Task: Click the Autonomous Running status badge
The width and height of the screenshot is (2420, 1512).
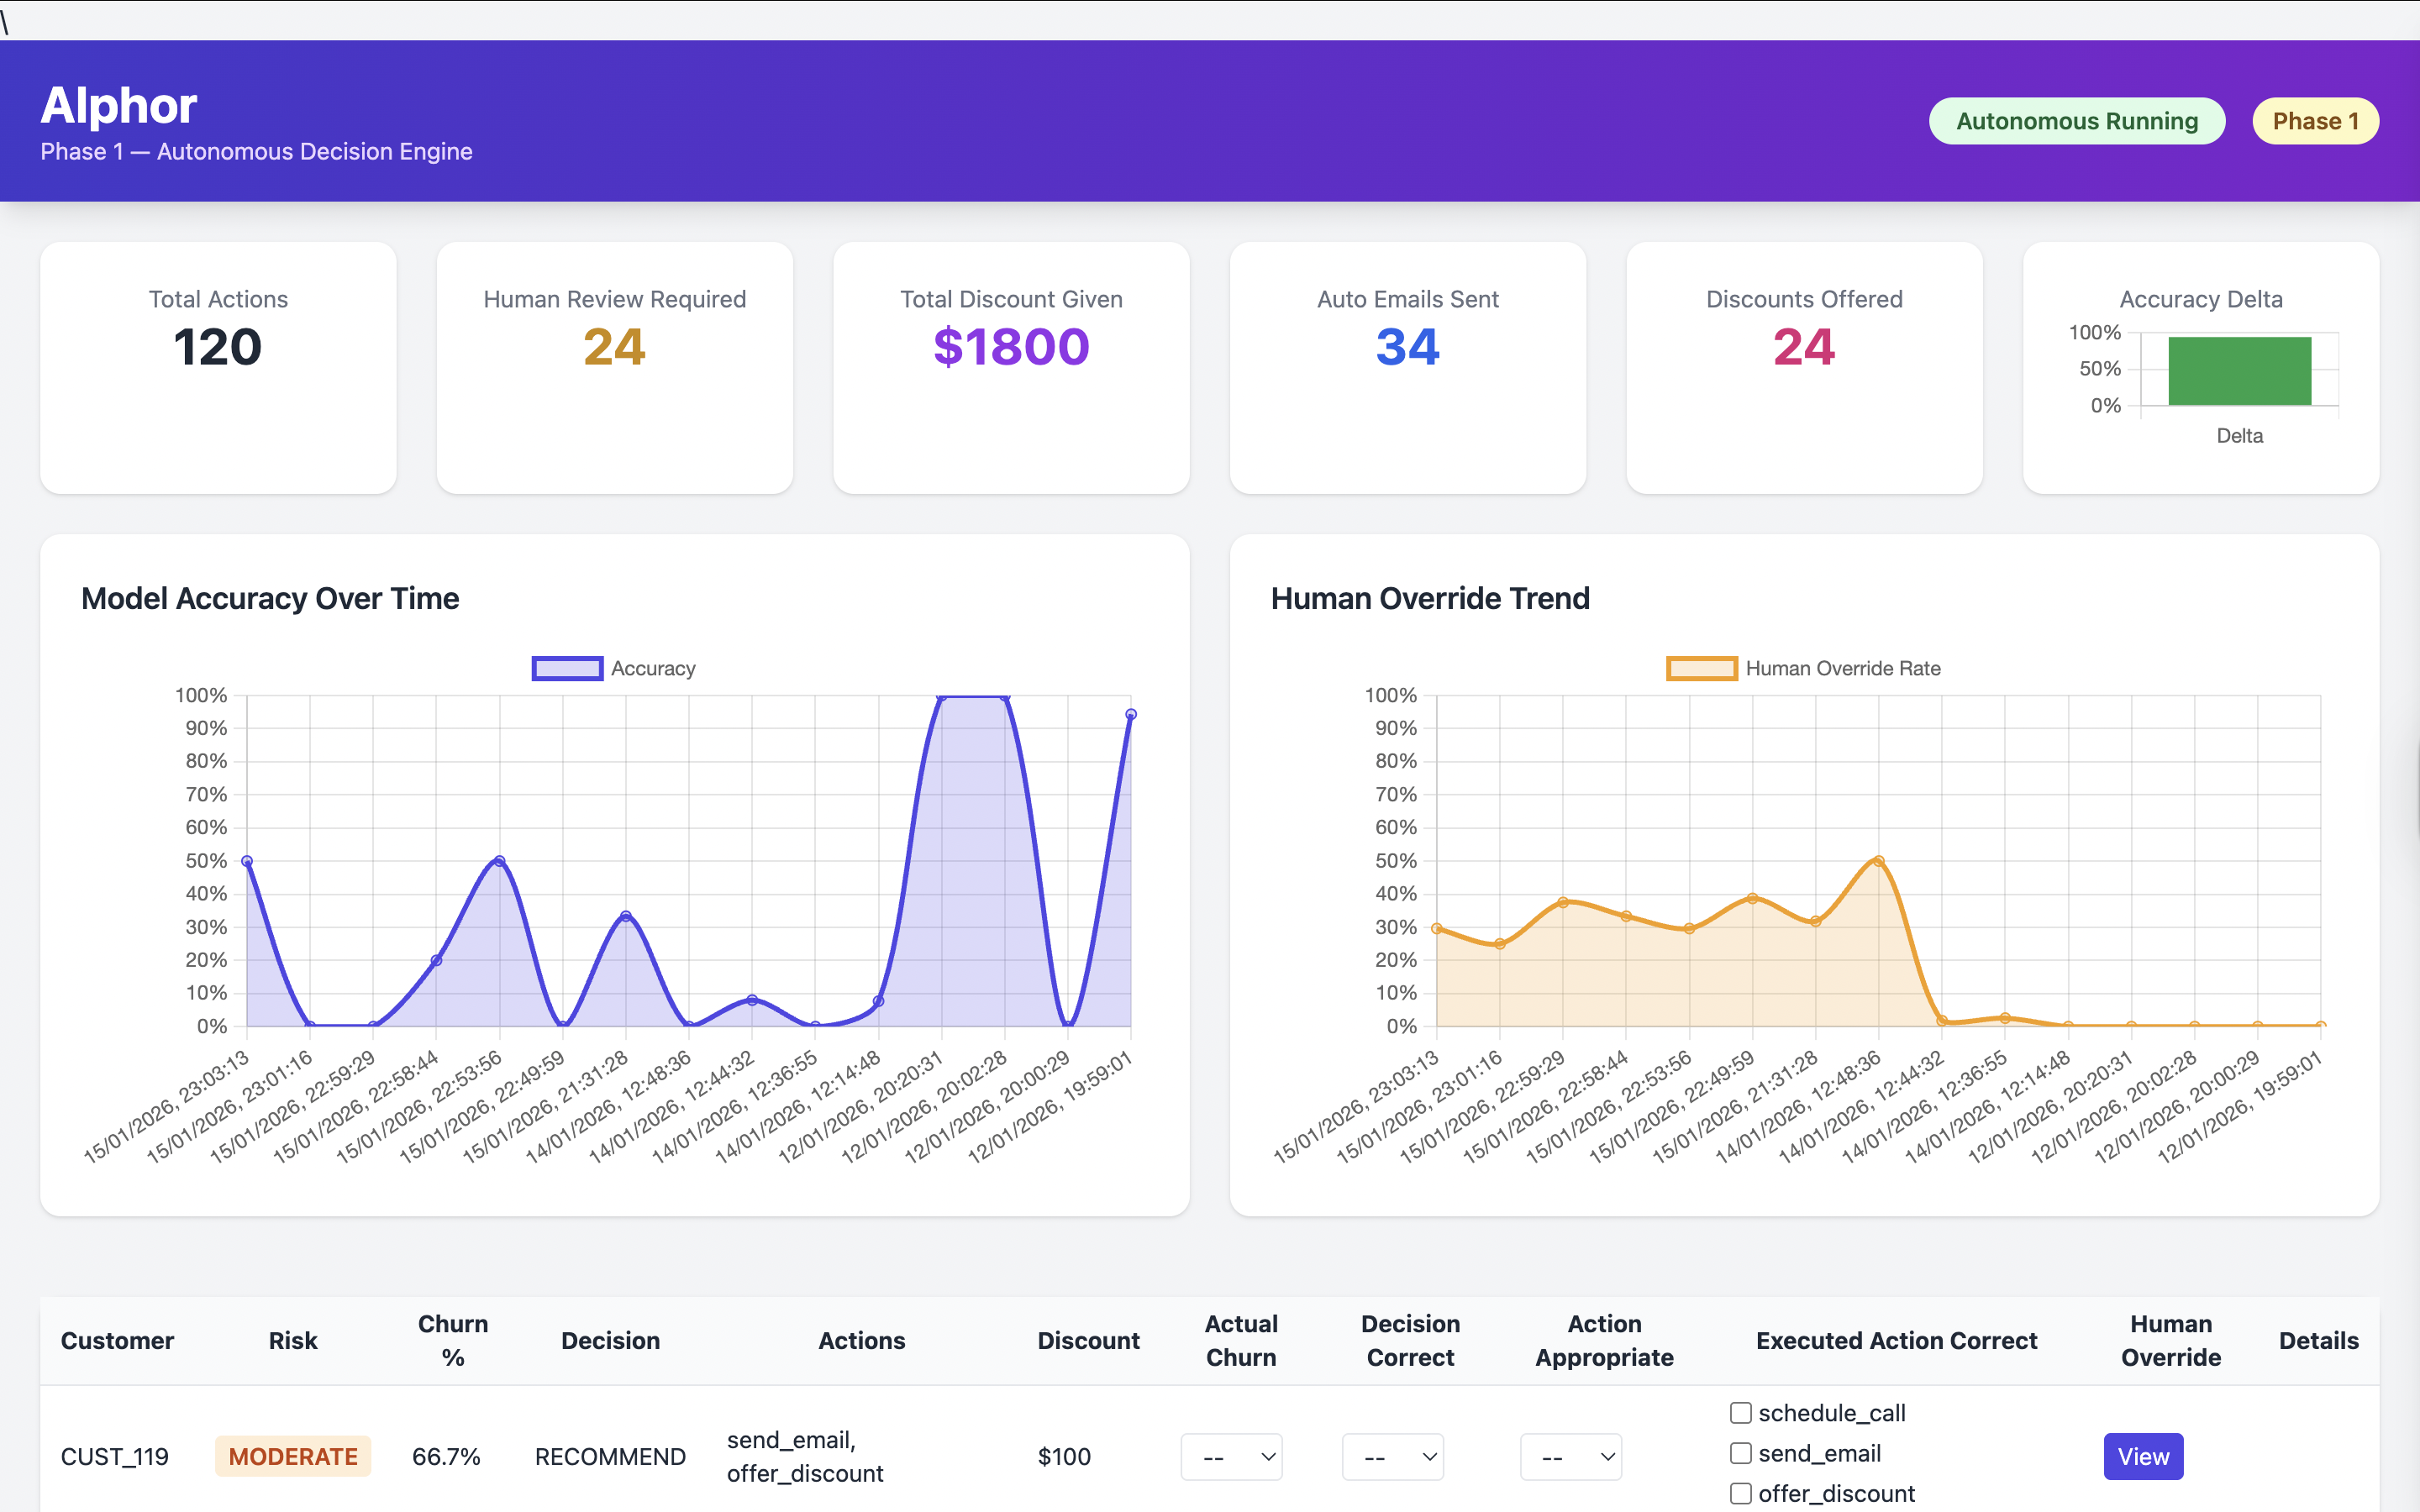Action: [2076, 121]
